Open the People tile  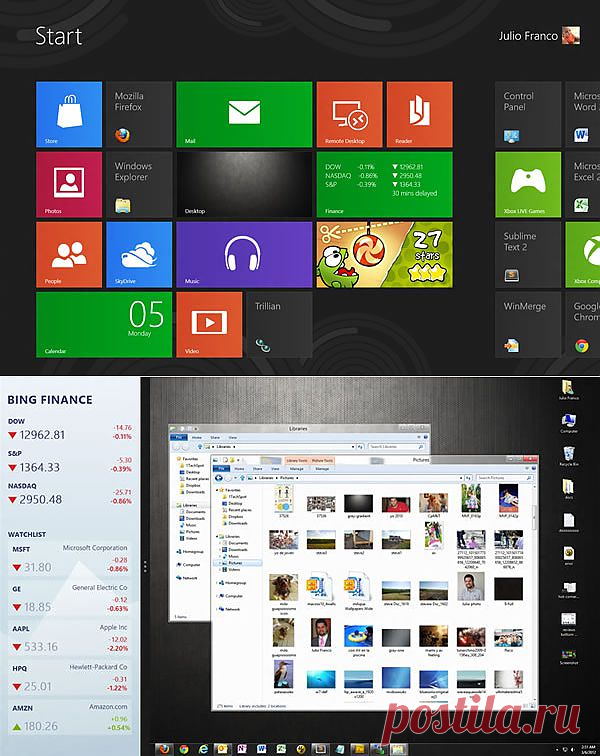pyautogui.click(x=69, y=255)
